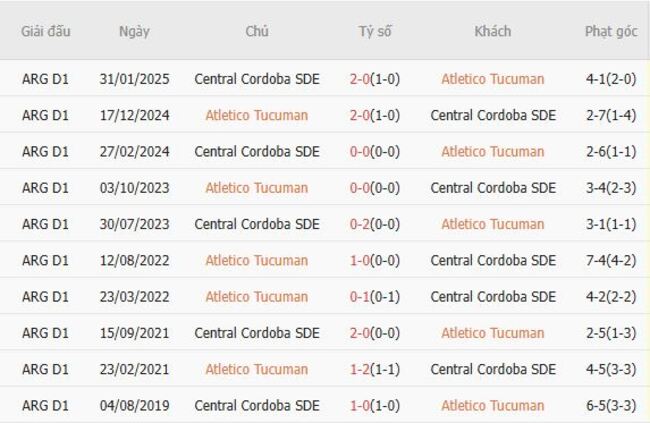Click the 'Phạt góc' column header
The image size is (650, 423).
611,31
